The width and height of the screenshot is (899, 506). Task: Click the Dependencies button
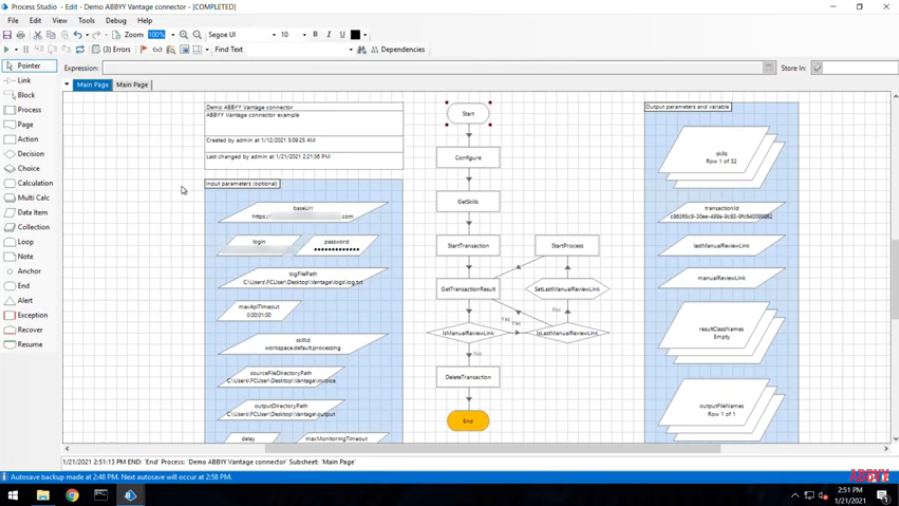click(x=398, y=50)
